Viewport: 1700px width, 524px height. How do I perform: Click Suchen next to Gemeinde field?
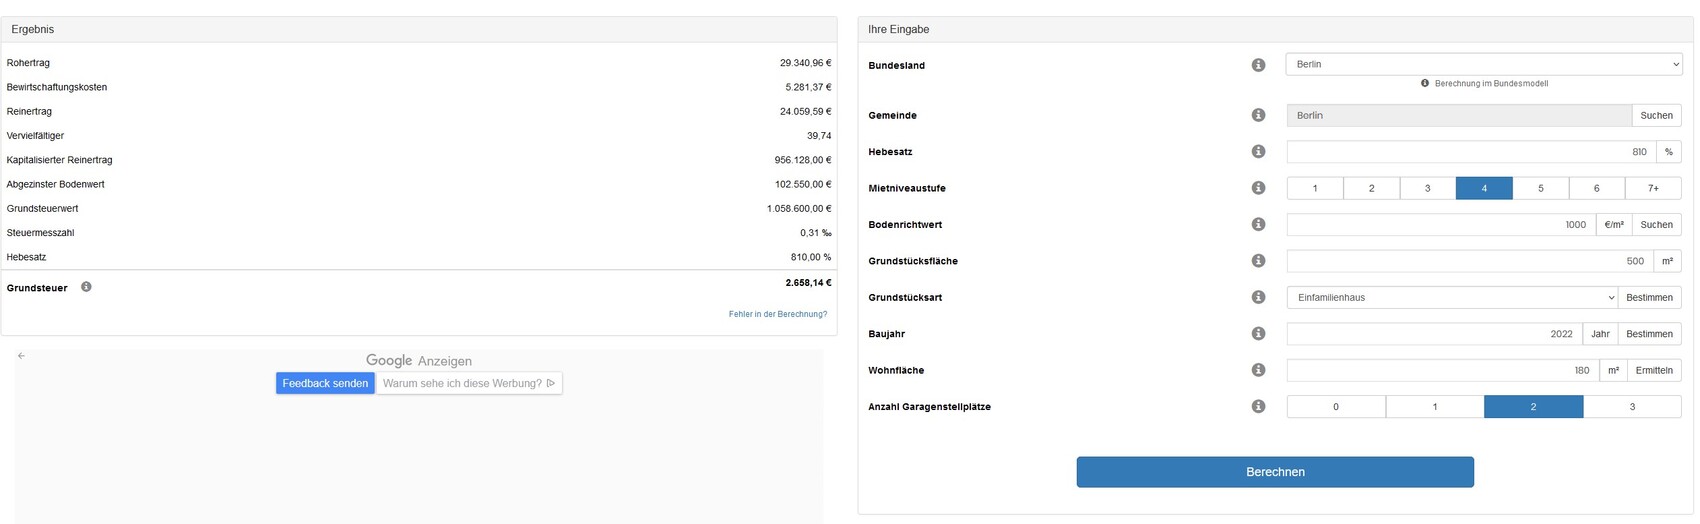(x=1656, y=116)
